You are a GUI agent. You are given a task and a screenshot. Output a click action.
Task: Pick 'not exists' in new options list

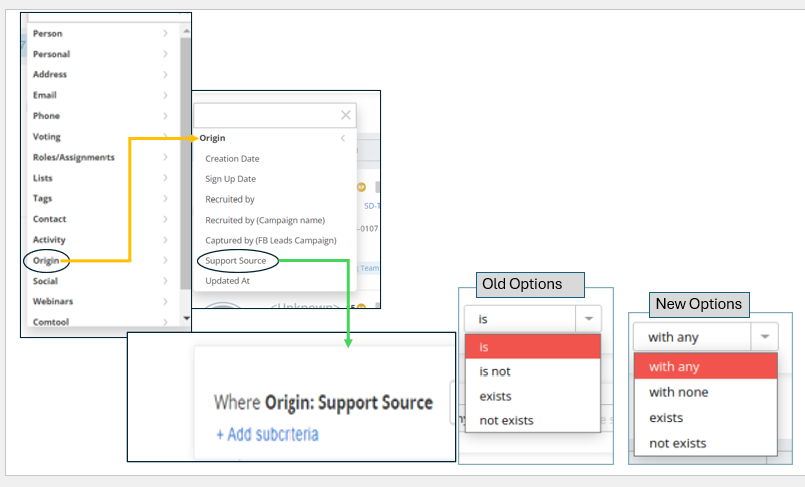pyautogui.click(x=677, y=443)
